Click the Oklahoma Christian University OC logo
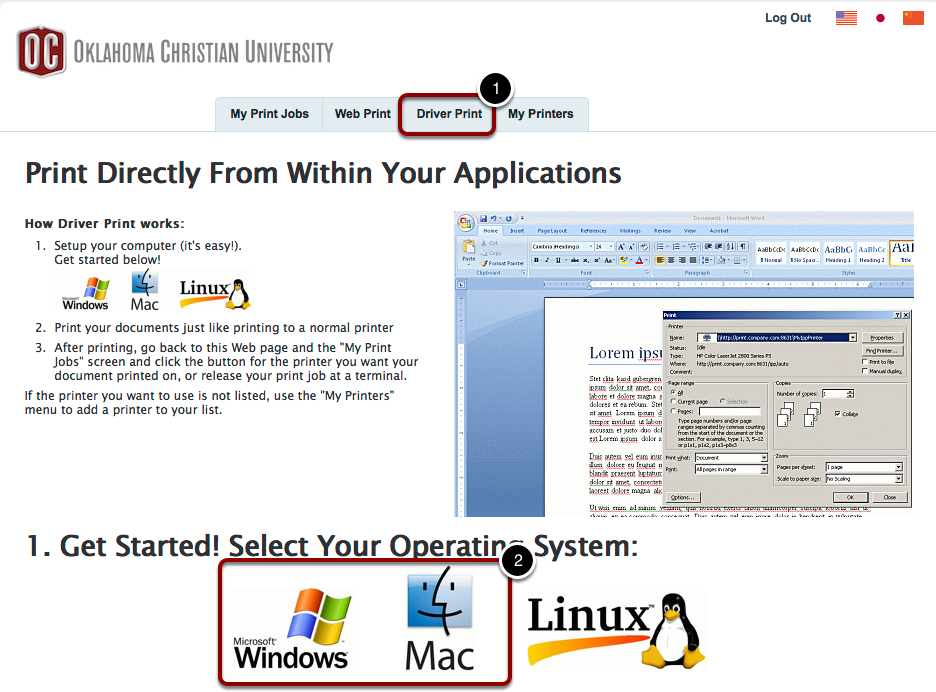The height and width of the screenshot is (692, 936). click(41, 51)
